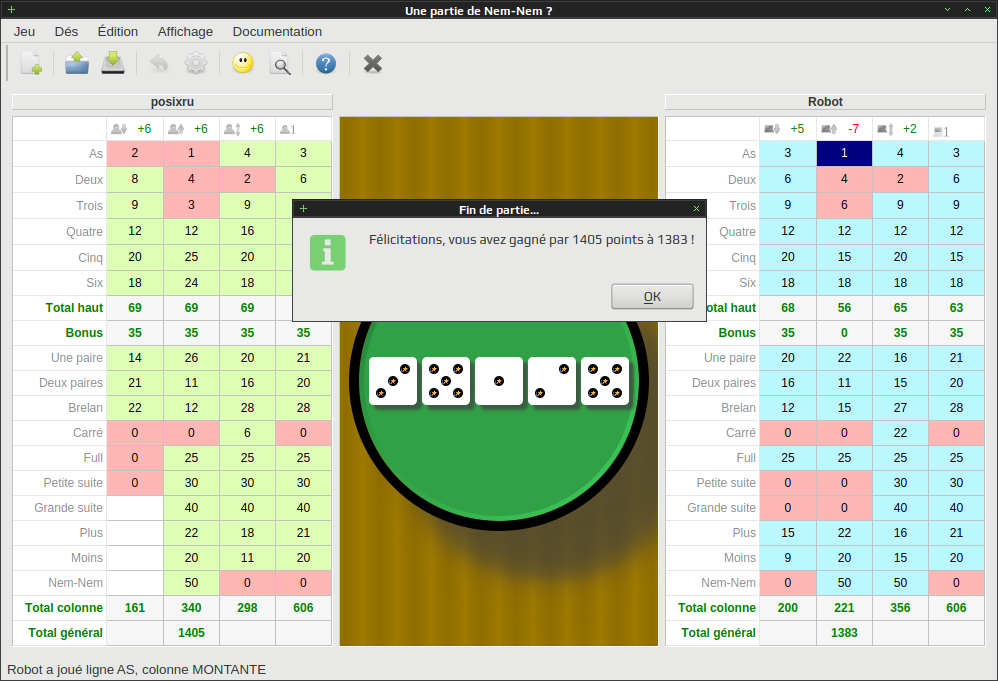Select the die showing three
The height and width of the screenshot is (681, 998).
tap(393, 381)
